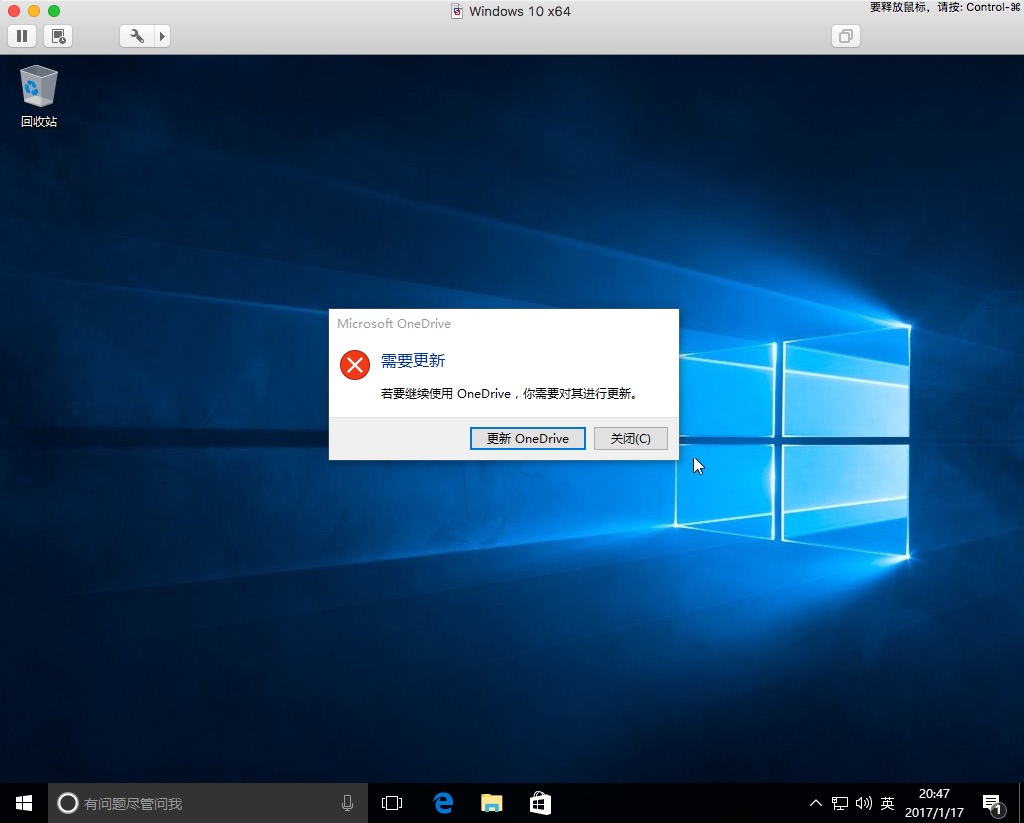The height and width of the screenshot is (823, 1024).
Task: Open File Explorer from taskbar
Action: click(492, 803)
